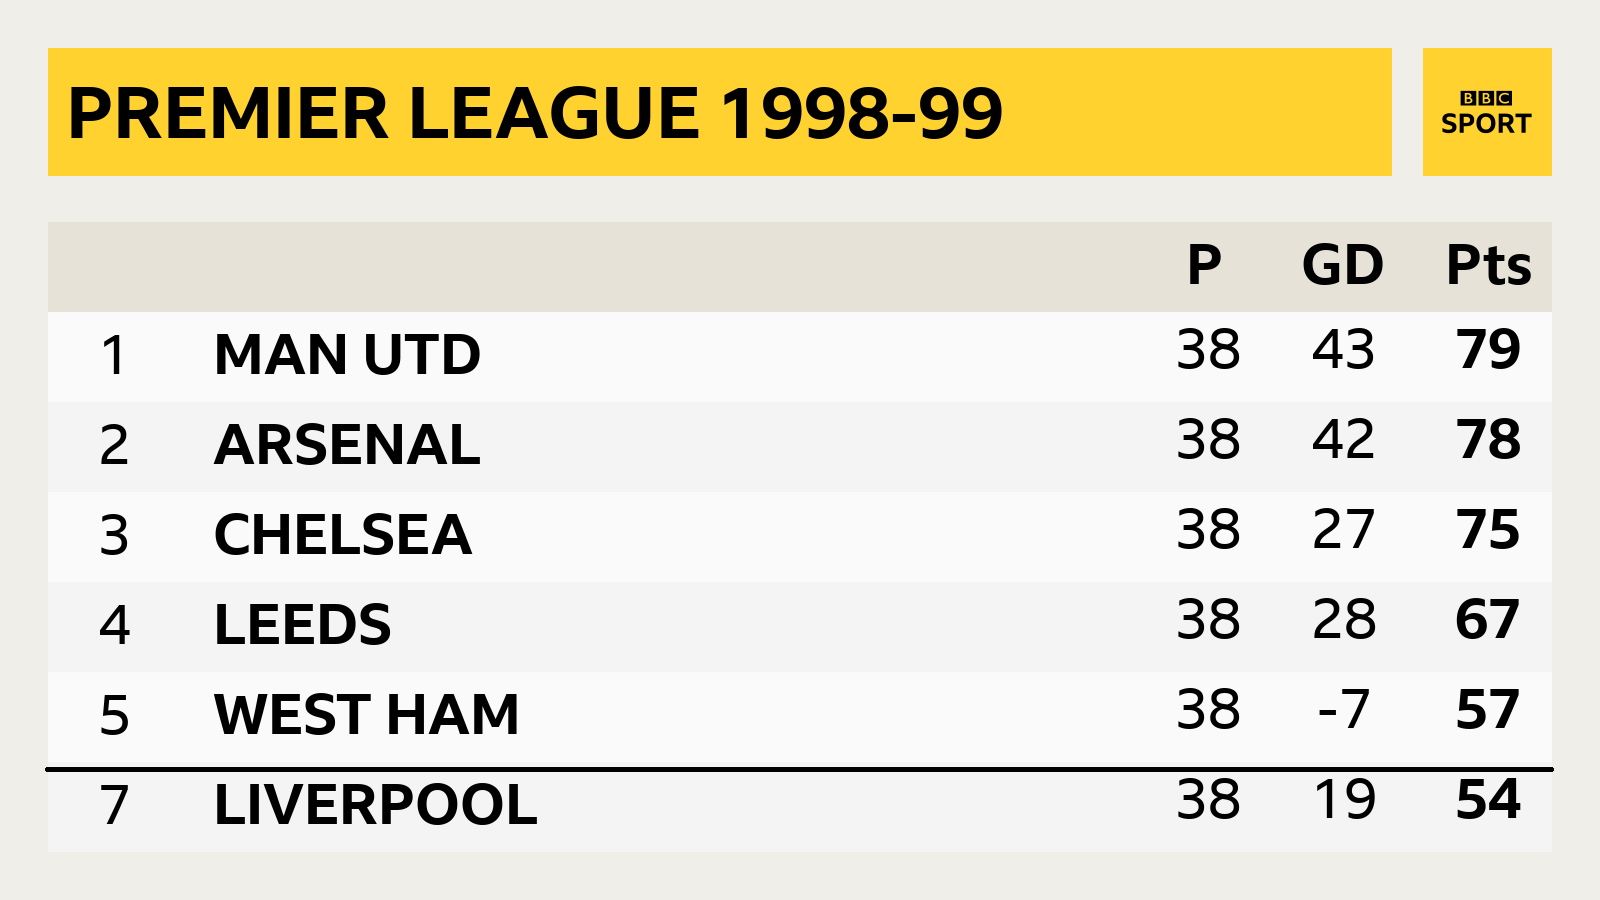Click Liverpool's 54 points value

[x=1488, y=800]
